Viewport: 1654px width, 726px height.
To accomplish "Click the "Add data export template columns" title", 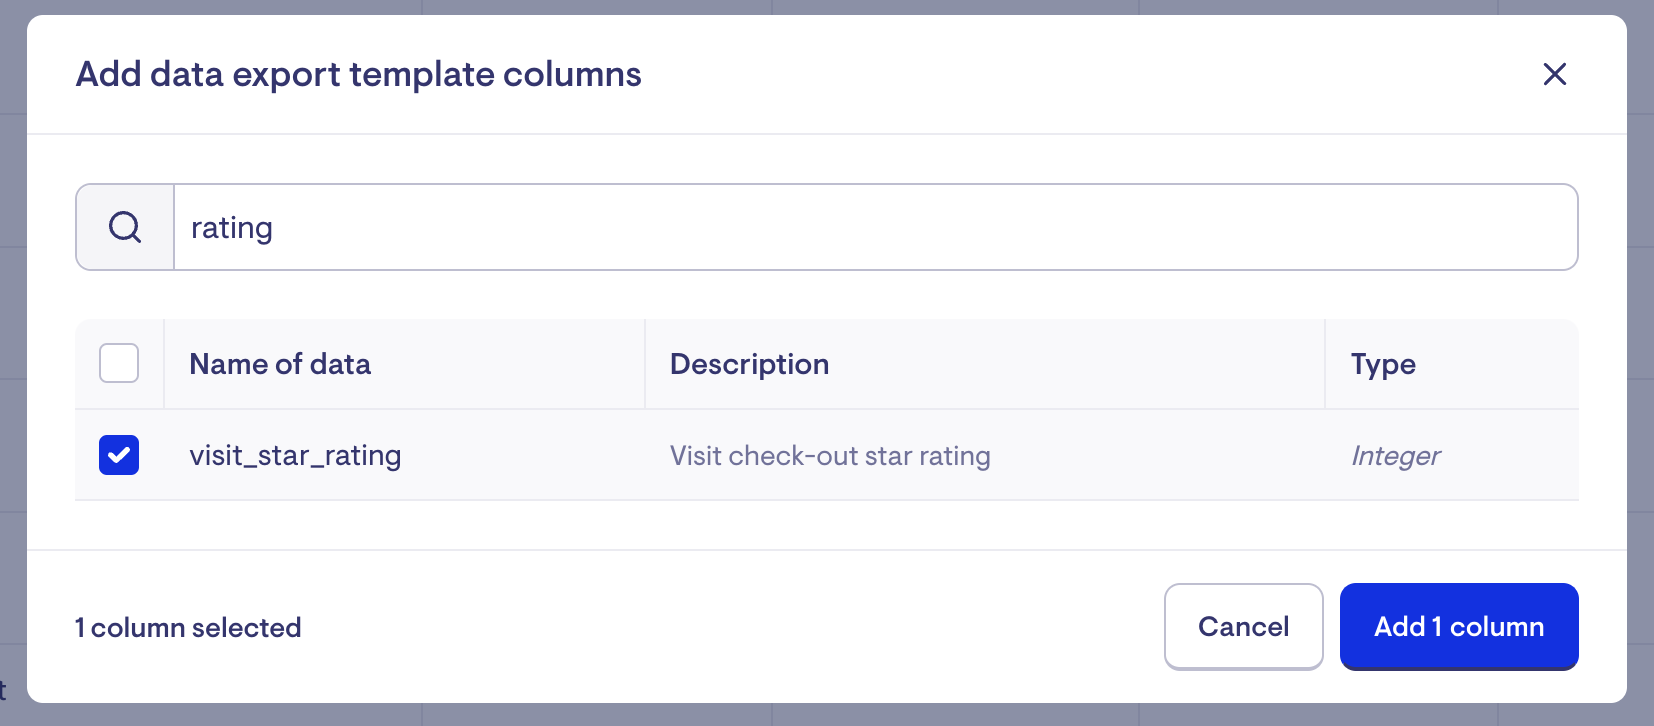I will (x=358, y=74).
